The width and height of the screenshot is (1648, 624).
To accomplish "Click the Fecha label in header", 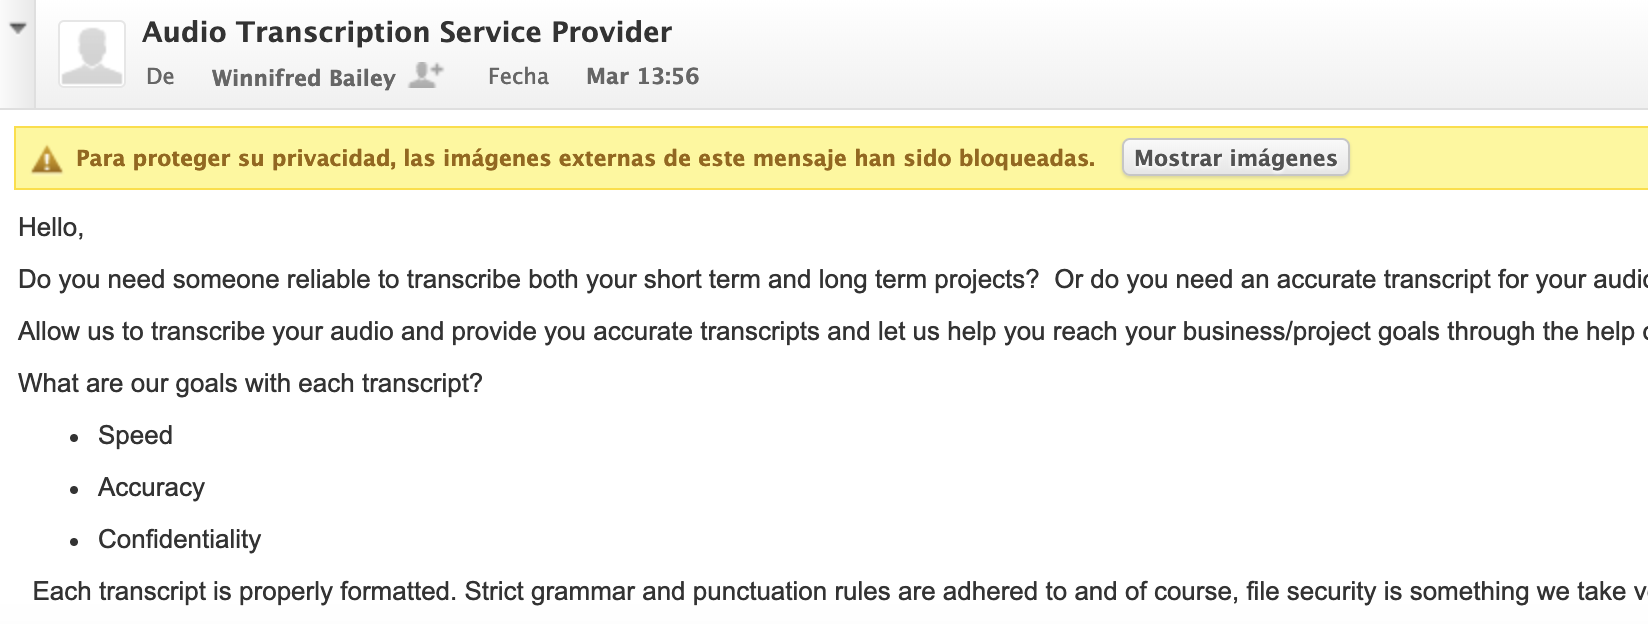I will tap(518, 76).
